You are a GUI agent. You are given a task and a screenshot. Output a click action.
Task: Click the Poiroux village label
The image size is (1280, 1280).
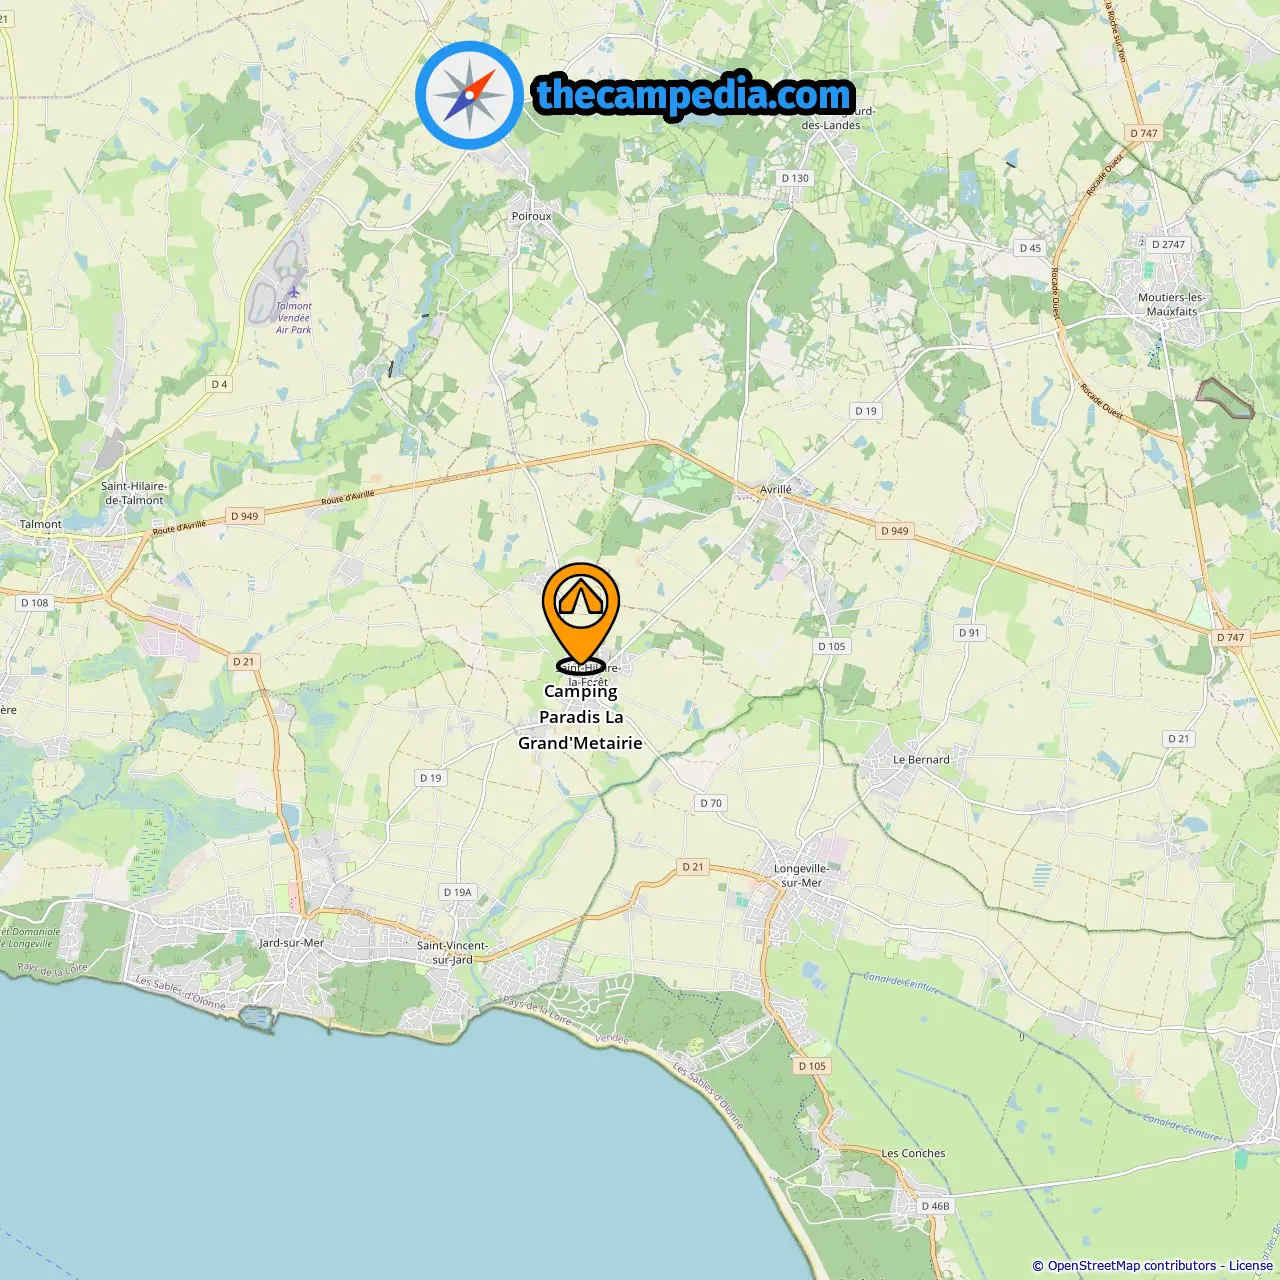[531, 216]
